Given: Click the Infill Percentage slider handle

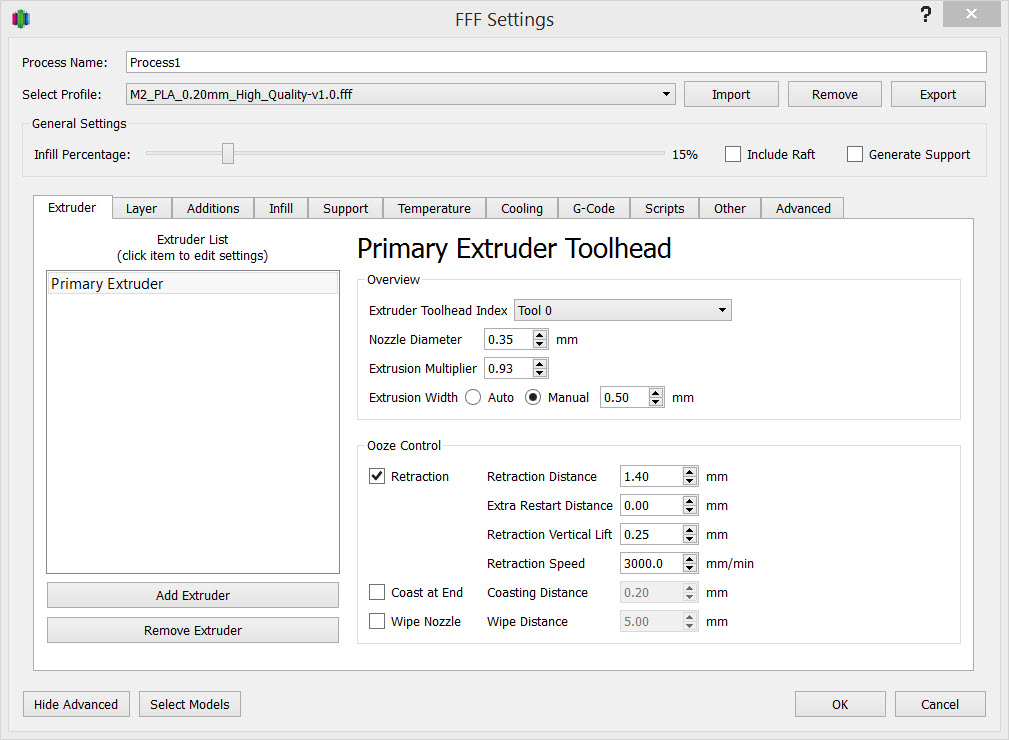Looking at the screenshot, I should (x=228, y=153).
